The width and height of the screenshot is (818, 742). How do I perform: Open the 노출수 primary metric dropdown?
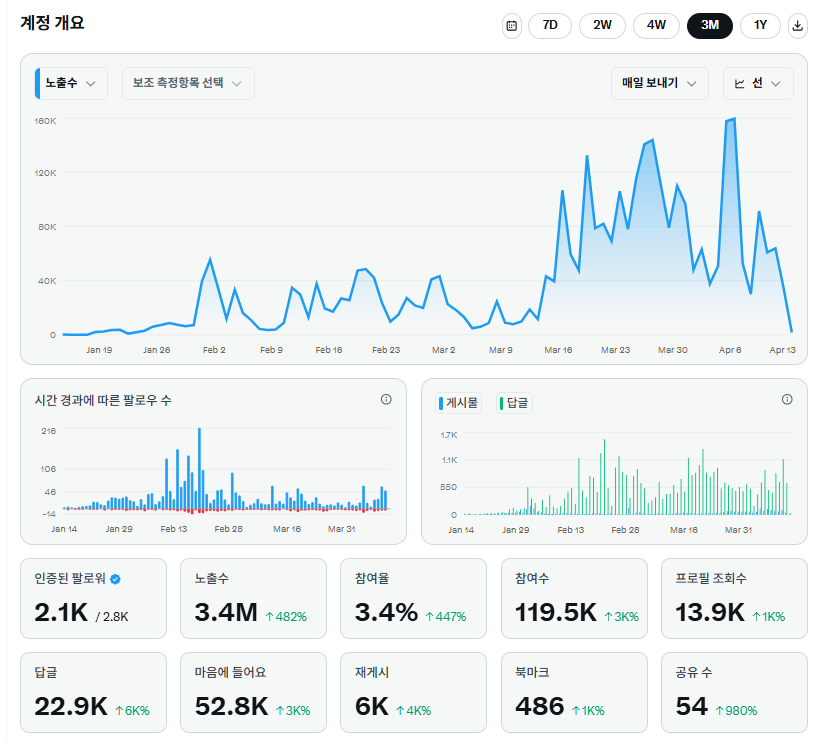tap(71, 83)
